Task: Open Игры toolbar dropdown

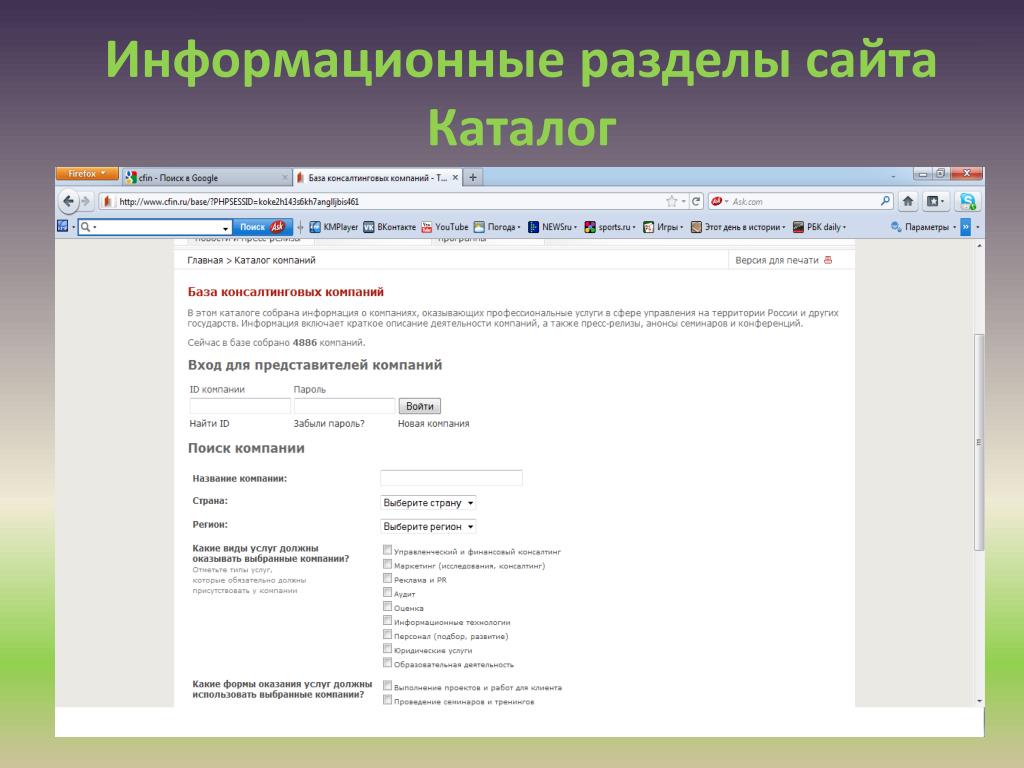Action: (663, 227)
